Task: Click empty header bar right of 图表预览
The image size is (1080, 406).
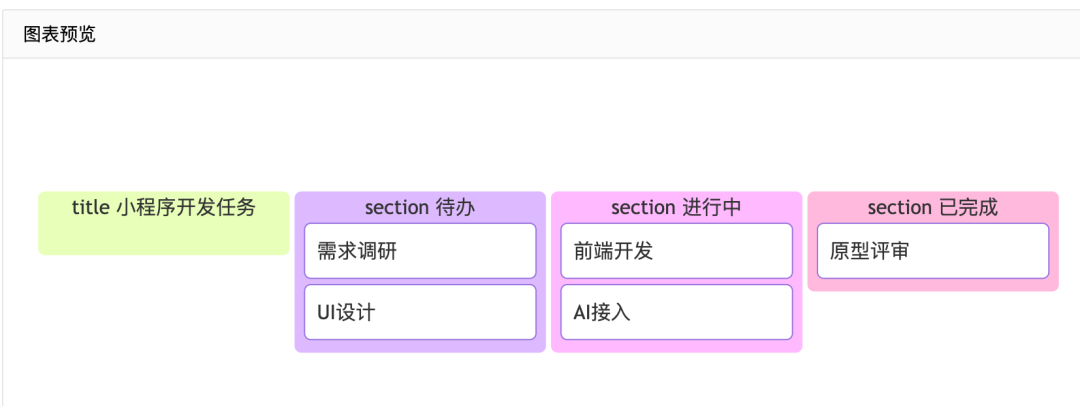Action: (x=560, y=34)
